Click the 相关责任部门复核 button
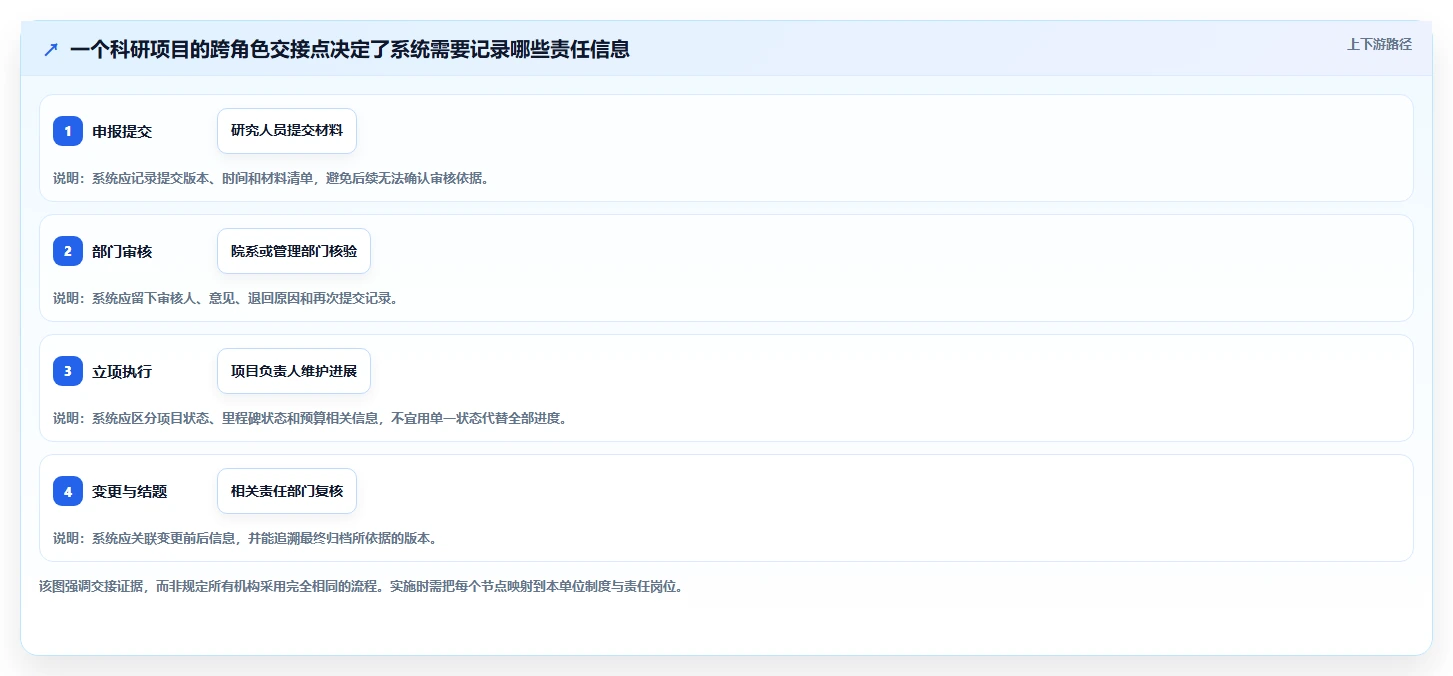1453x676 pixels. point(287,491)
